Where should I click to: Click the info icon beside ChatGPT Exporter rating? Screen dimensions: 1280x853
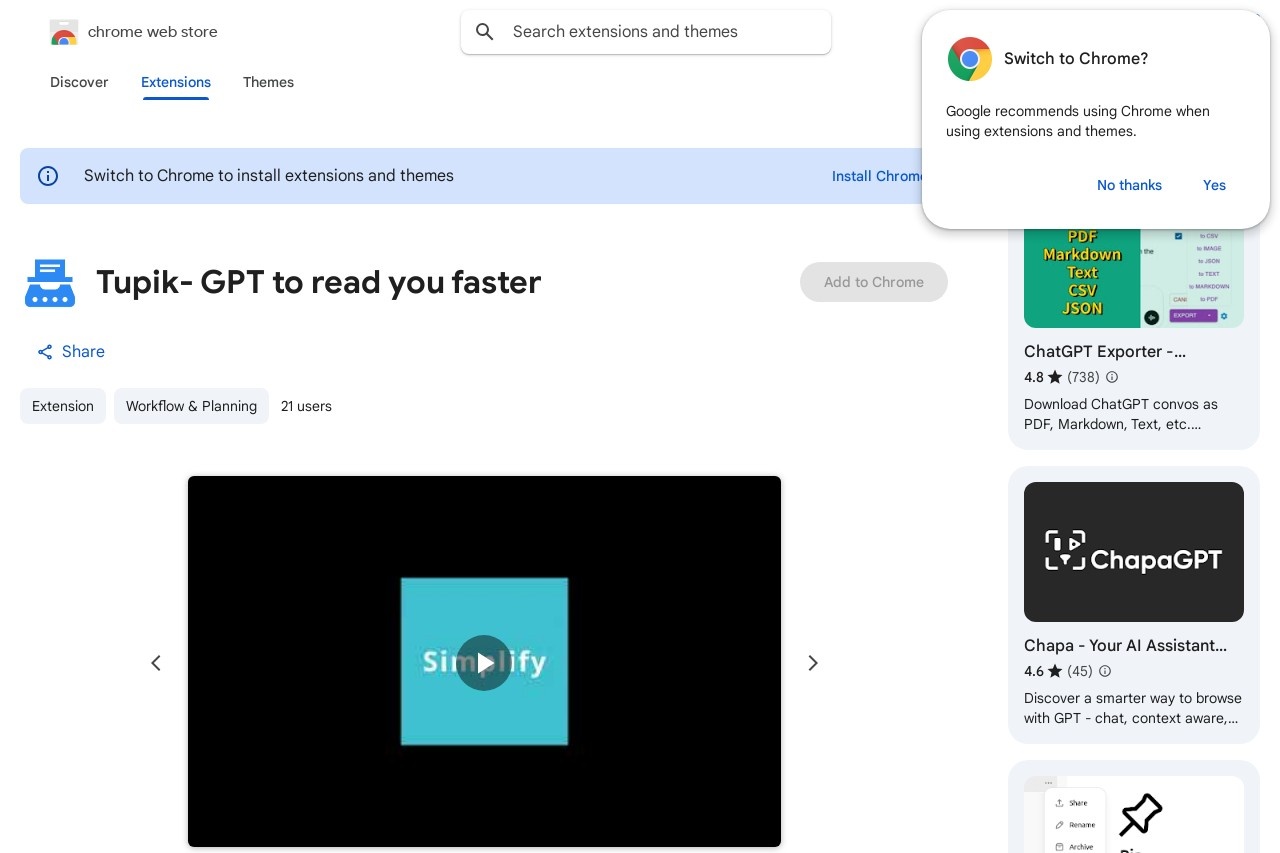click(x=1112, y=377)
